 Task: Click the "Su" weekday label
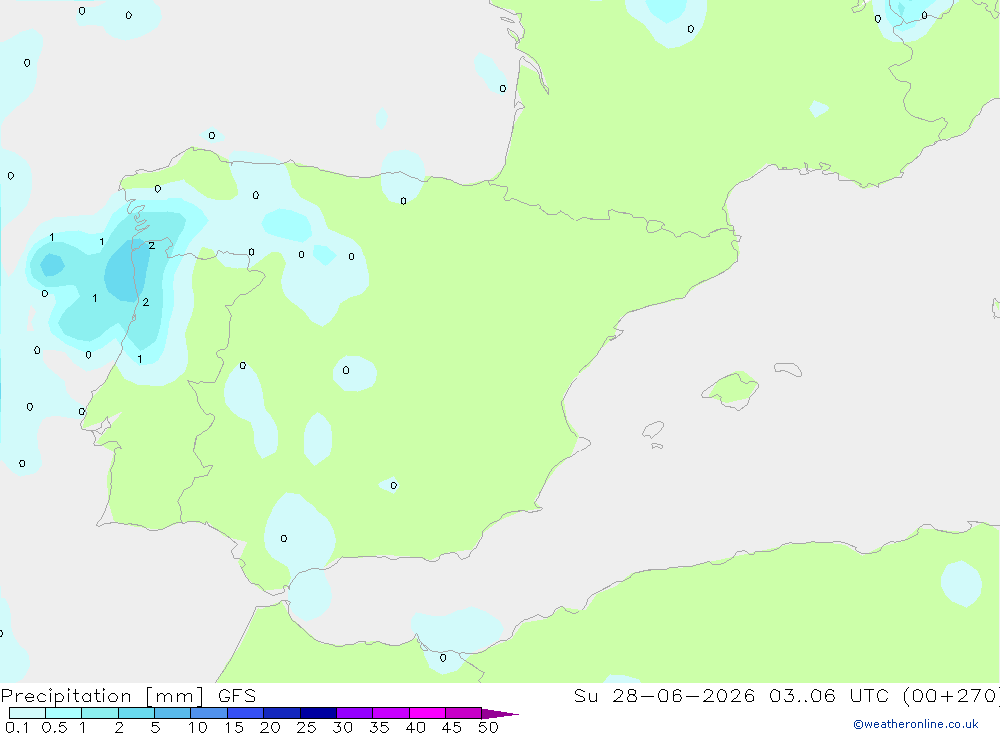tap(585, 695)
